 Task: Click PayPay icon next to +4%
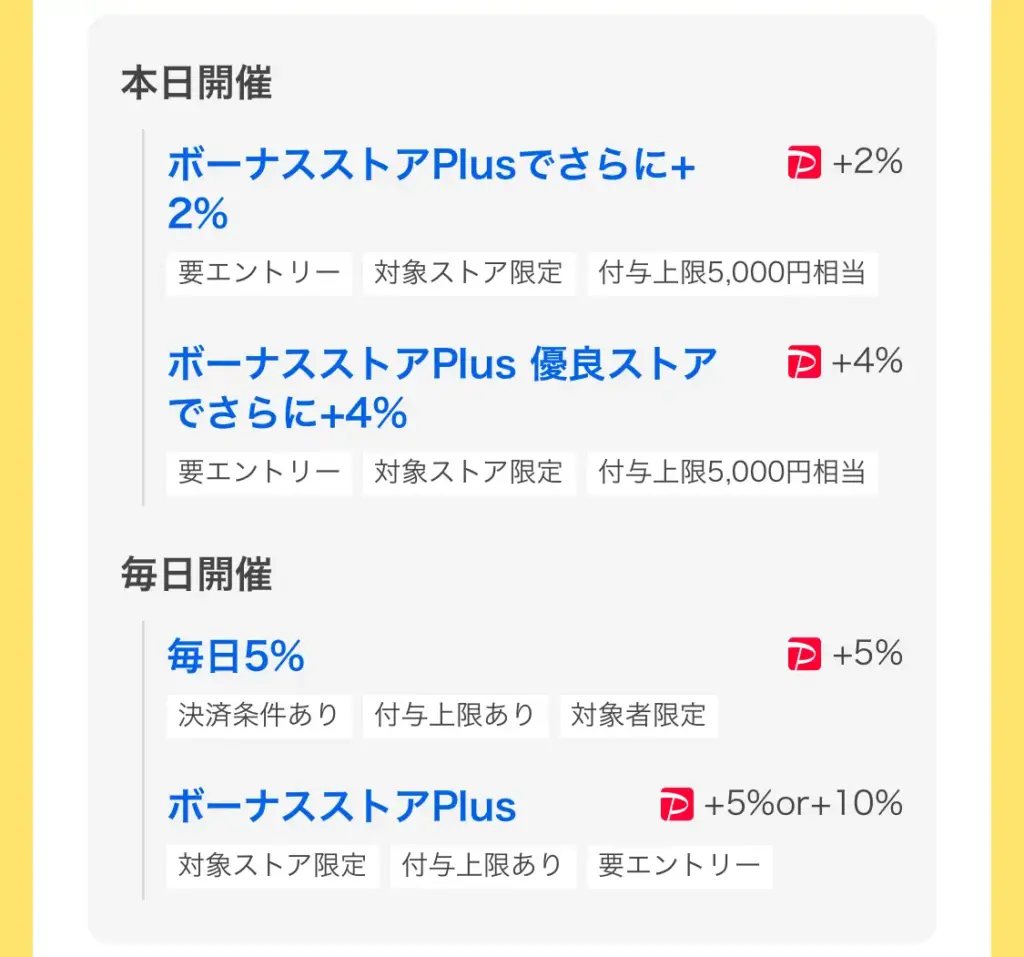pyautogui.click(x=804, y=362)
